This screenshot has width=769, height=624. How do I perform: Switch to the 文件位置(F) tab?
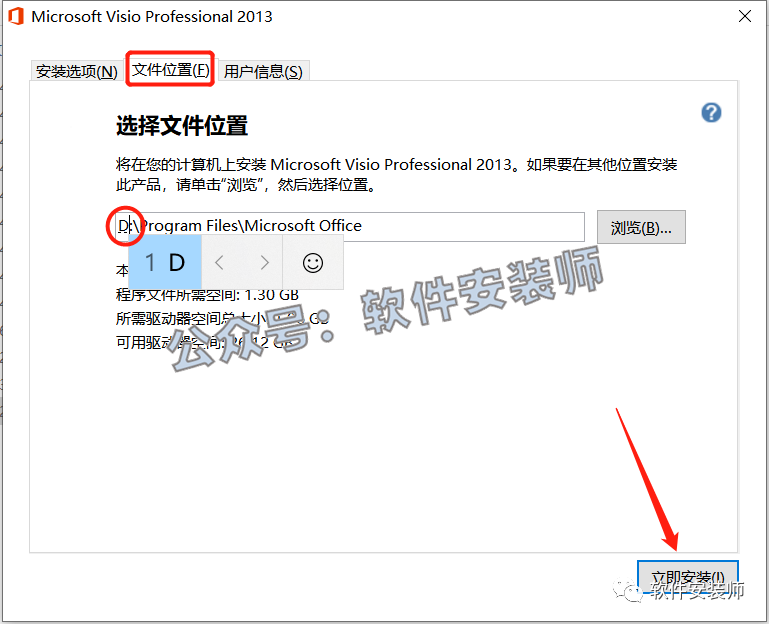pyautogui.click(x=171, y=70)
